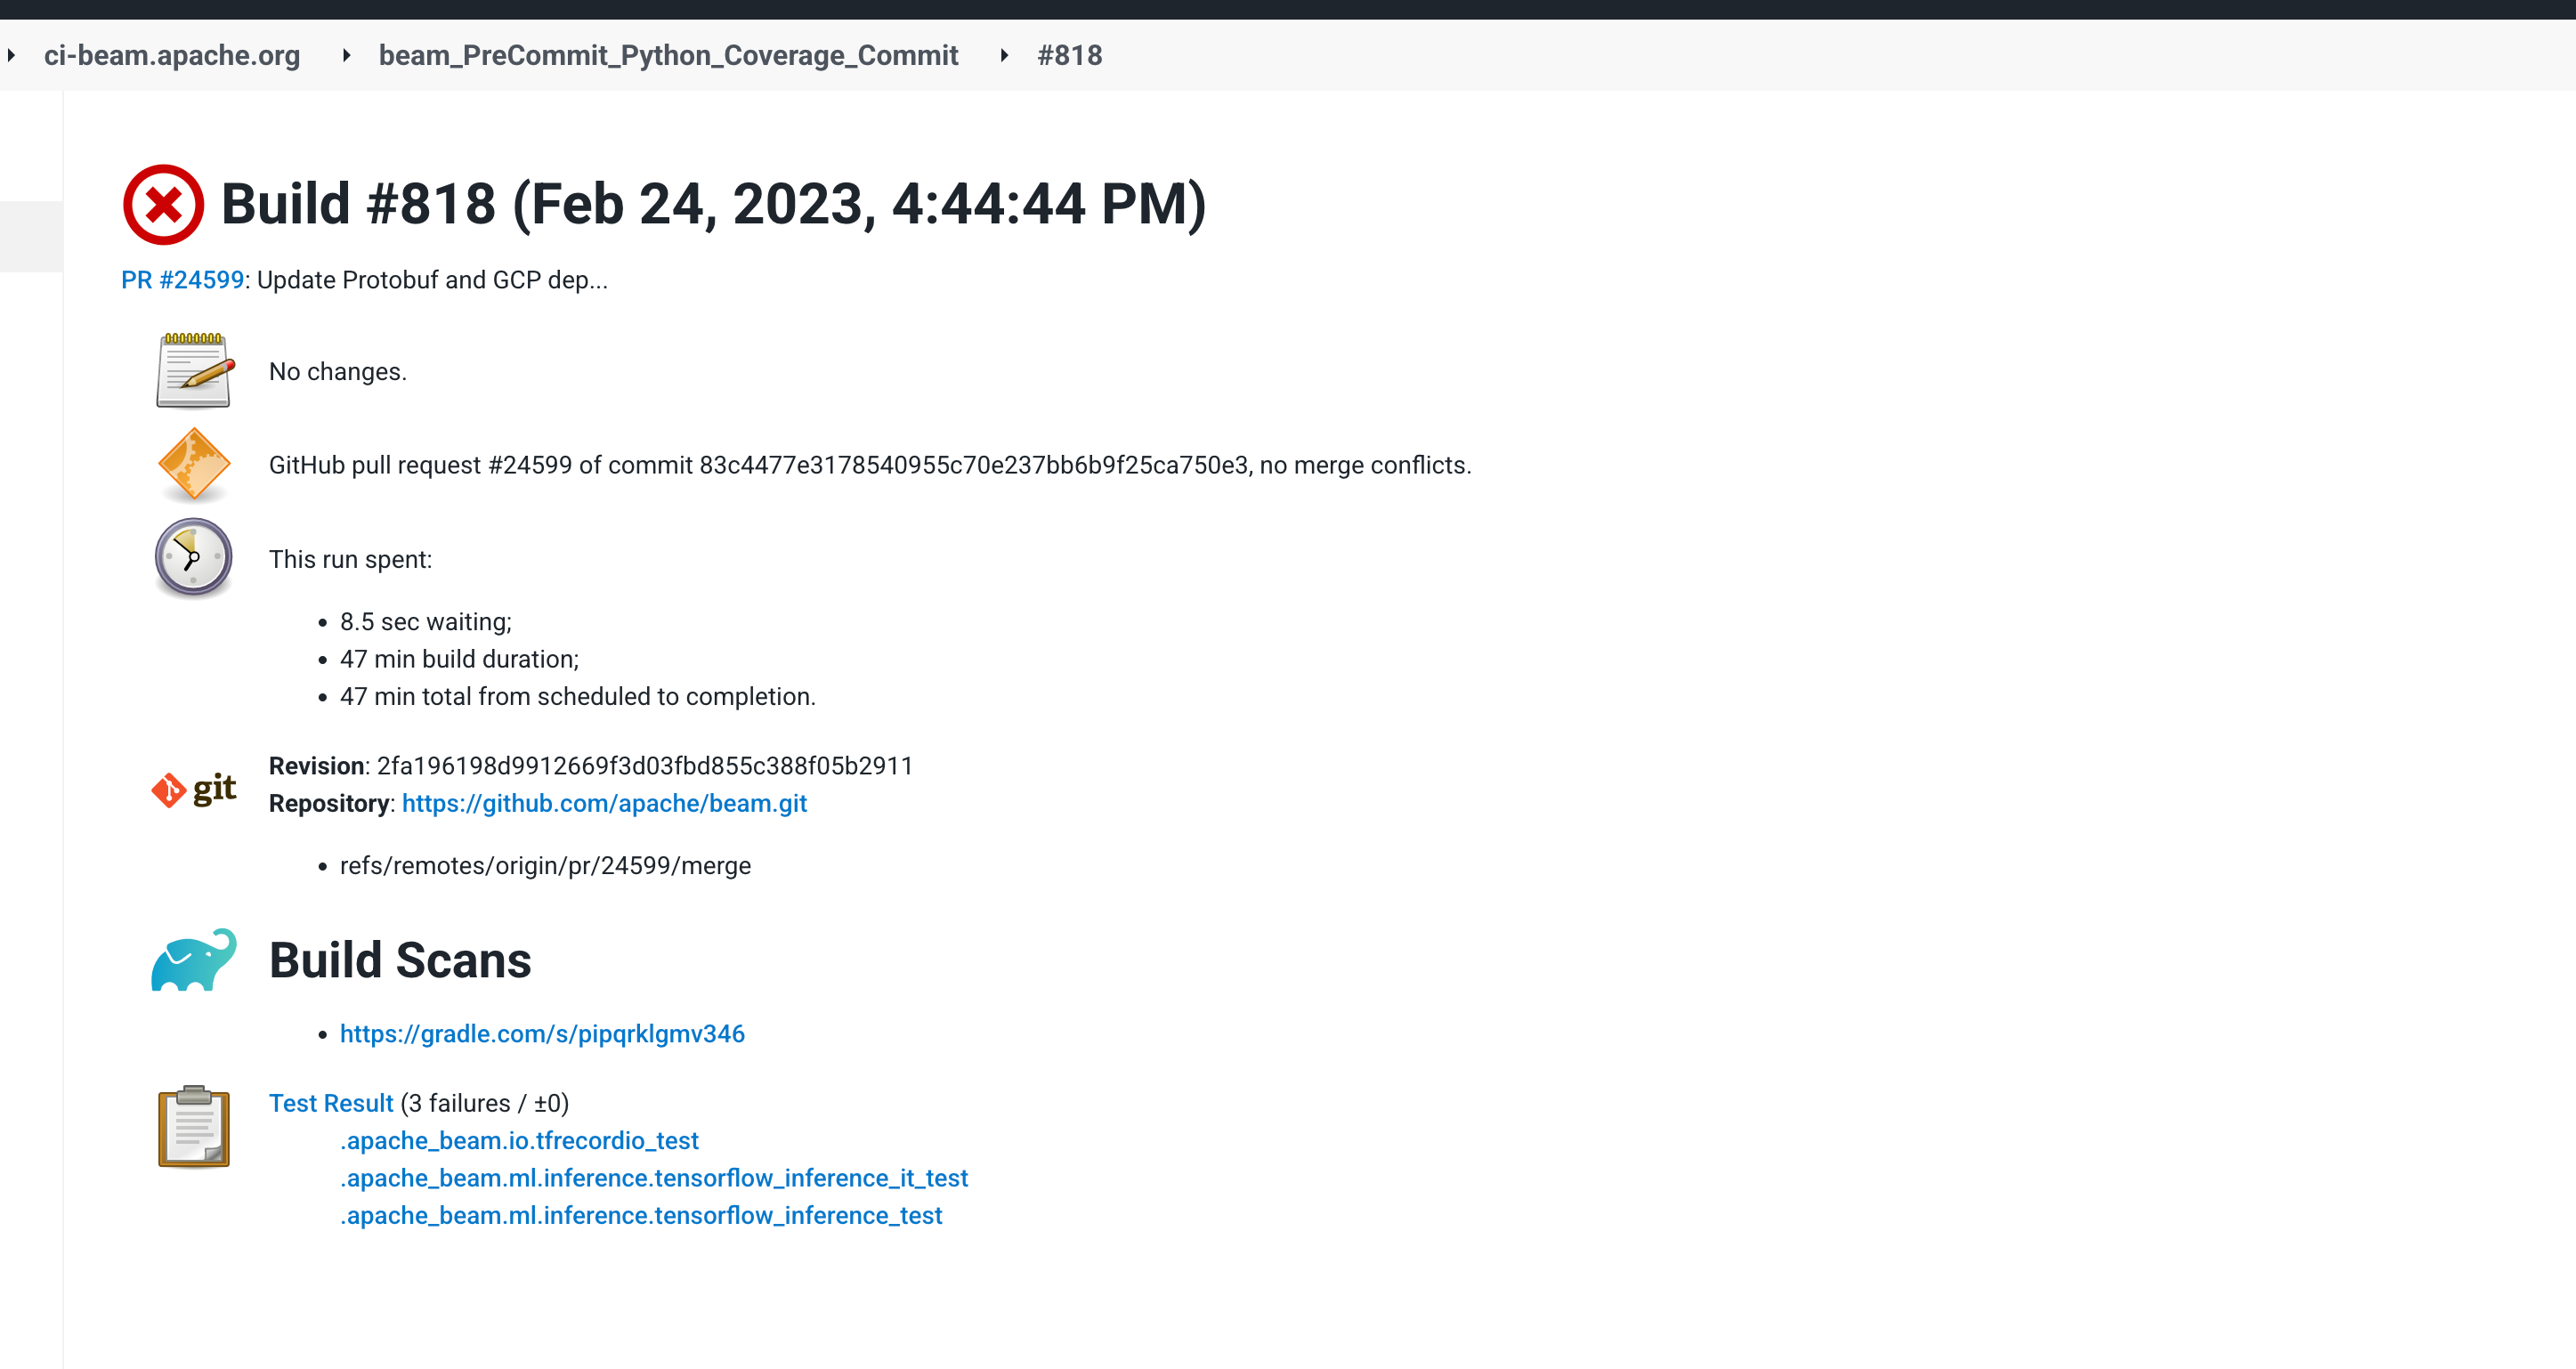Click the orange GitHub pull request icon
The image size is (2576, 1369).
[194, 464]
